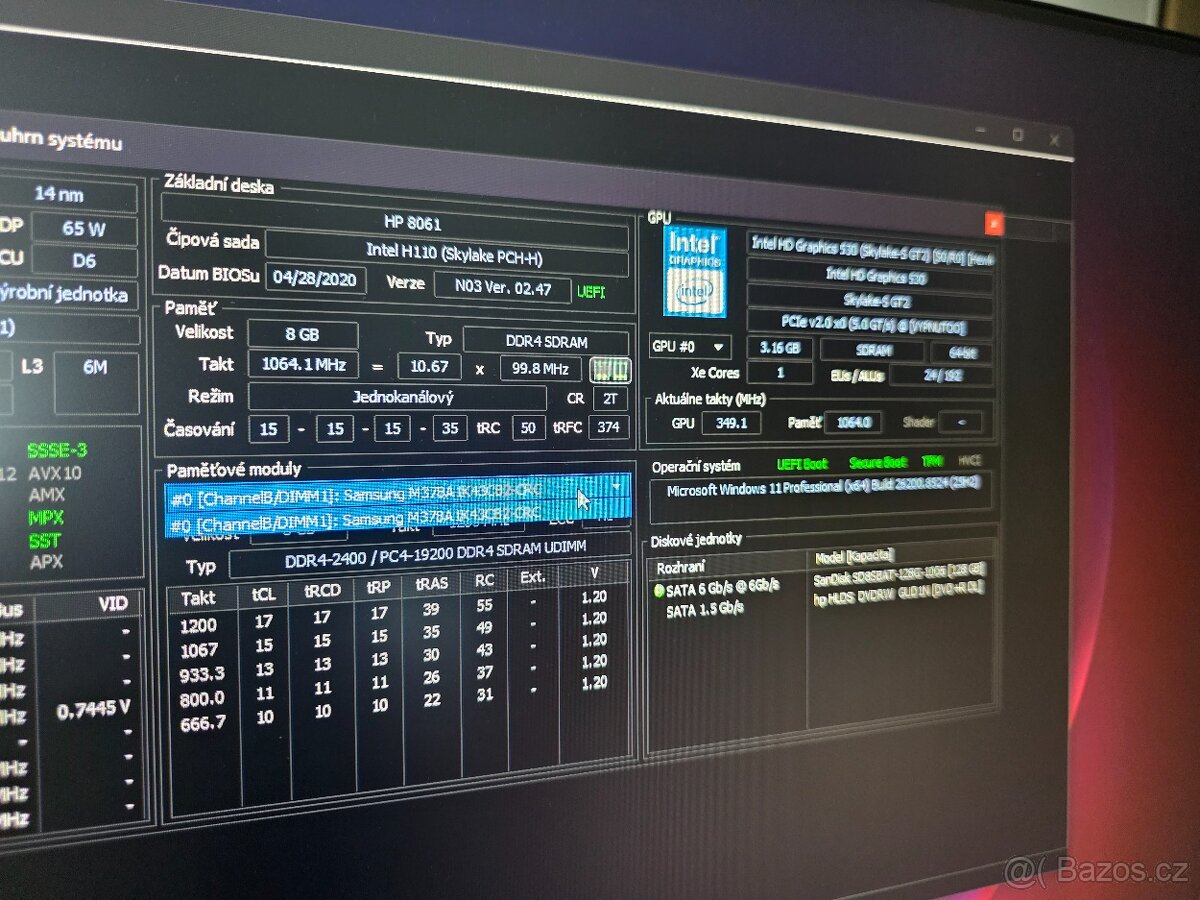The width and height of the screenshot is (1200, 900).
Task: Open the memory modules dropdown arrow
Action: [x=616, y=486]
